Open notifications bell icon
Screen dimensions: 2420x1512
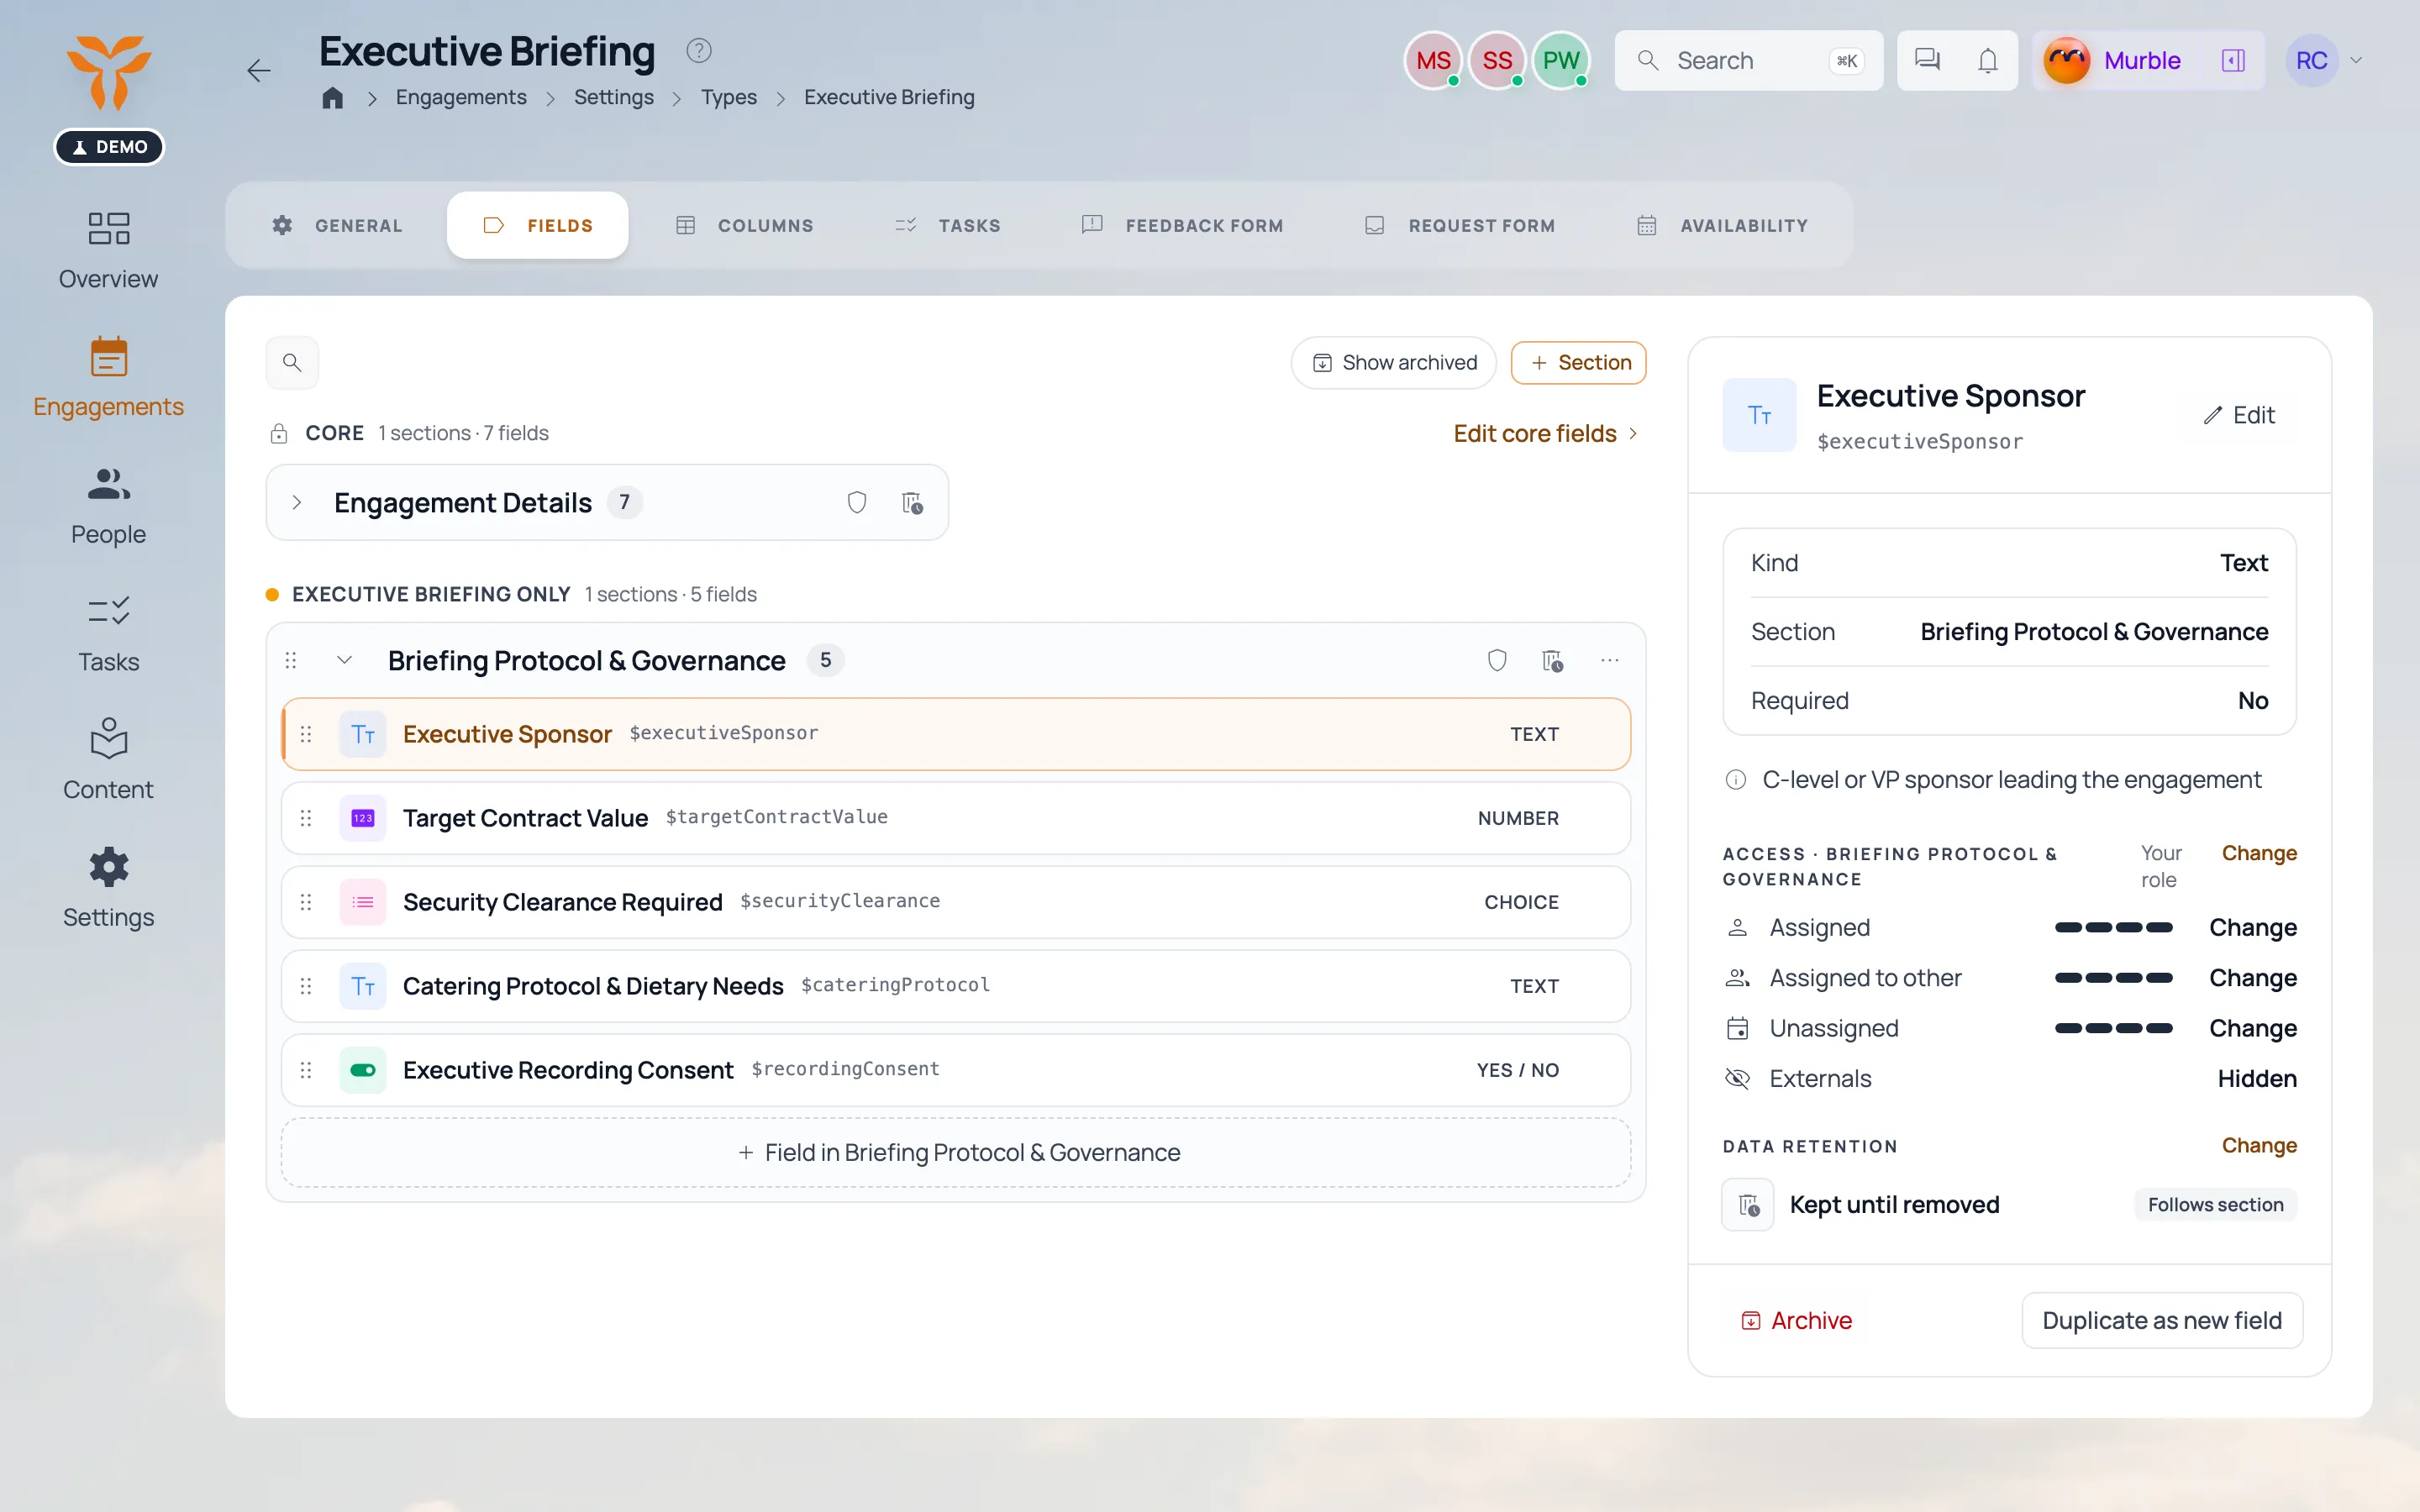coord(1988,60)
